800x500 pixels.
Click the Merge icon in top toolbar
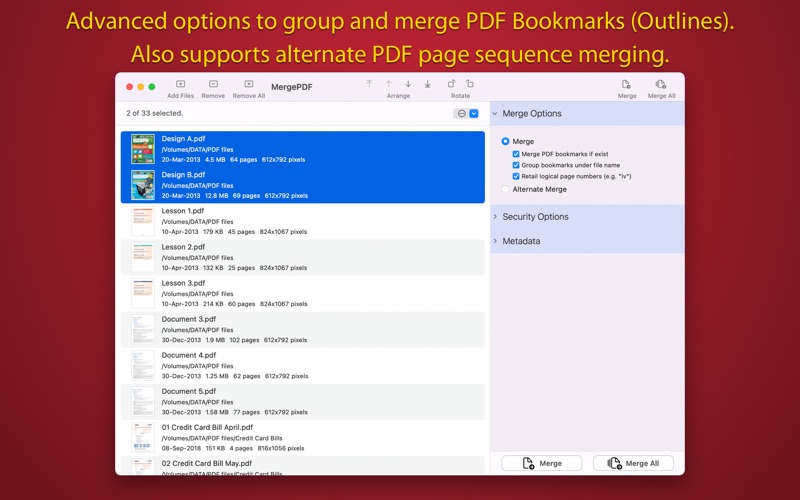(x=626, y=84)
